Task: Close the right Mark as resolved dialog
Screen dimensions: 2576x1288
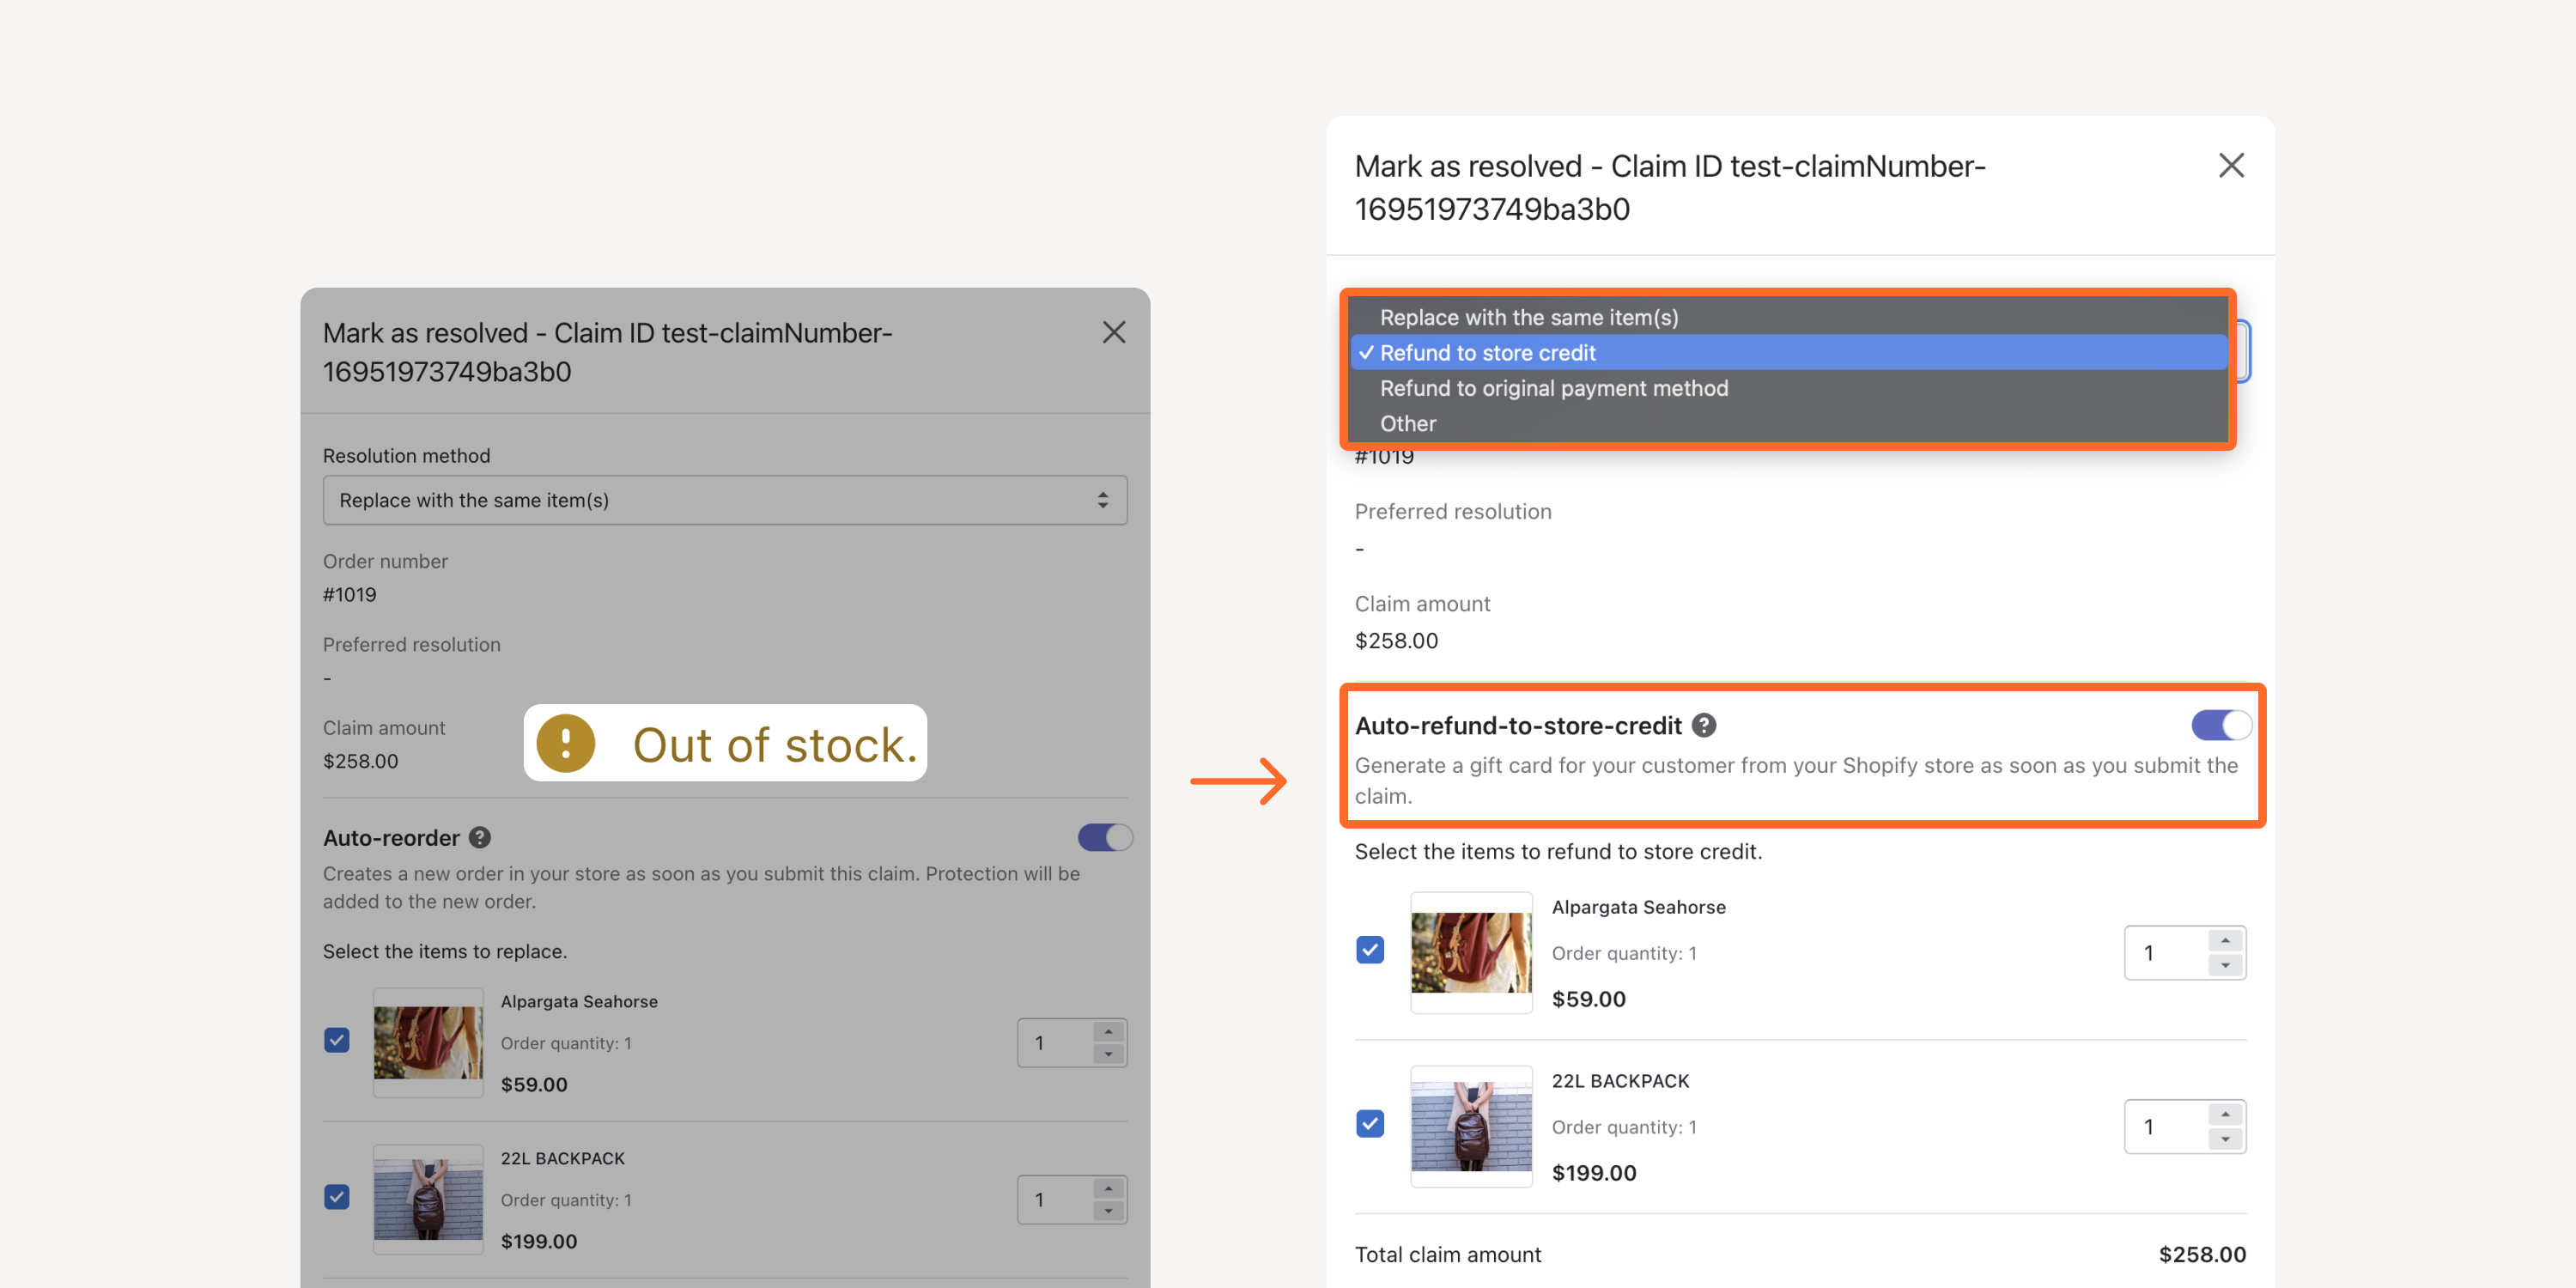Action: point(2231,165)
